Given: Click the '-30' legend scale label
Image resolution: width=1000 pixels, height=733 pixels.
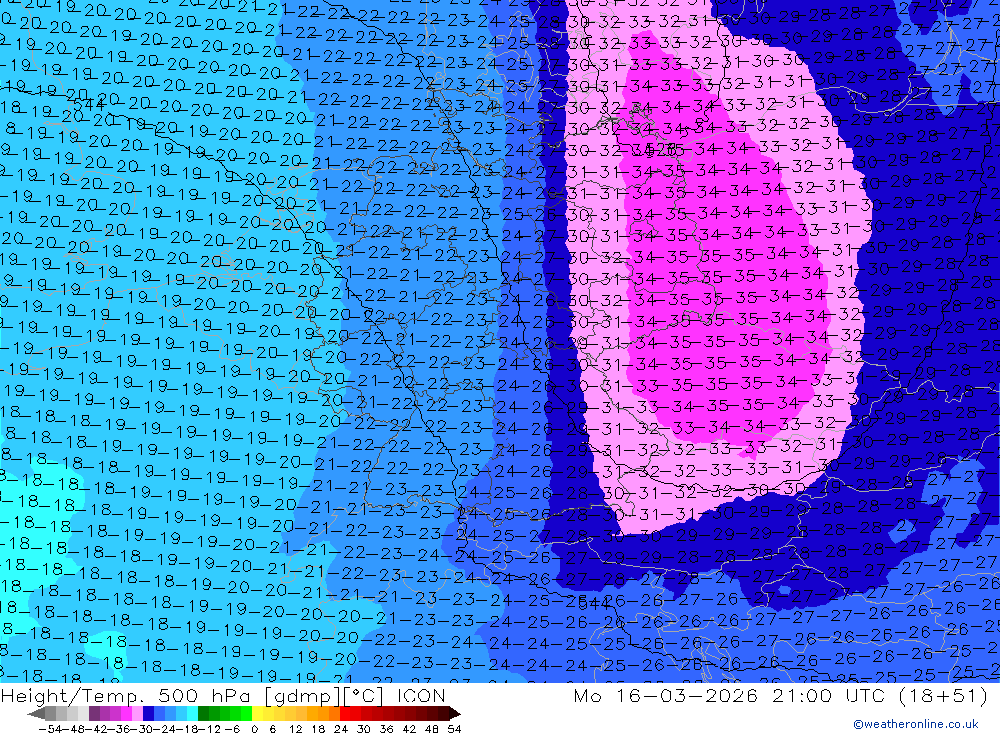Looking at the screenshot, I should 142,729.
